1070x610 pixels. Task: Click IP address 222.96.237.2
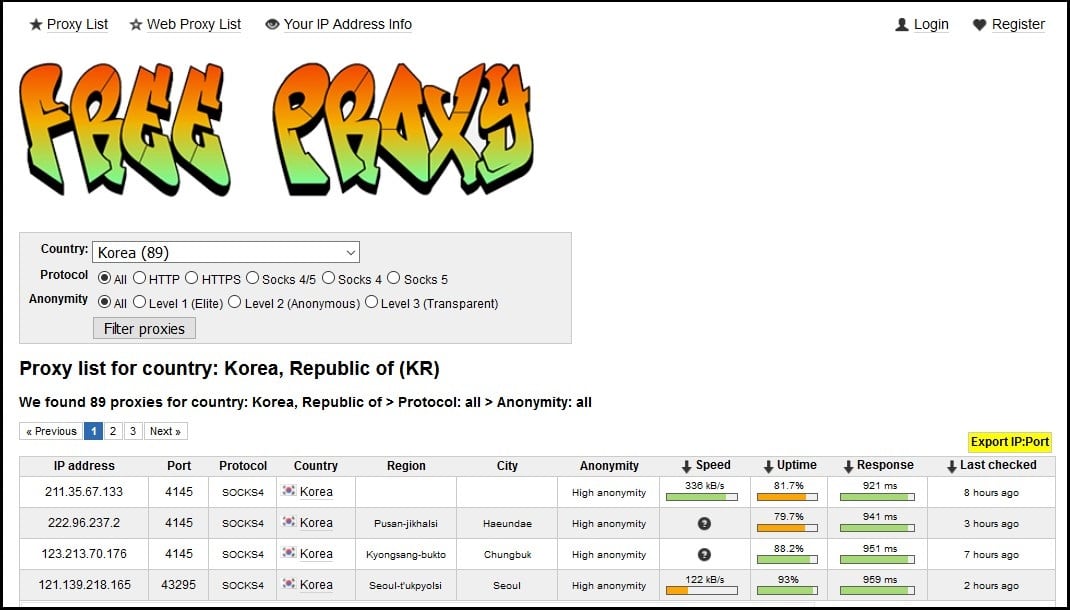tap(84, 523)
